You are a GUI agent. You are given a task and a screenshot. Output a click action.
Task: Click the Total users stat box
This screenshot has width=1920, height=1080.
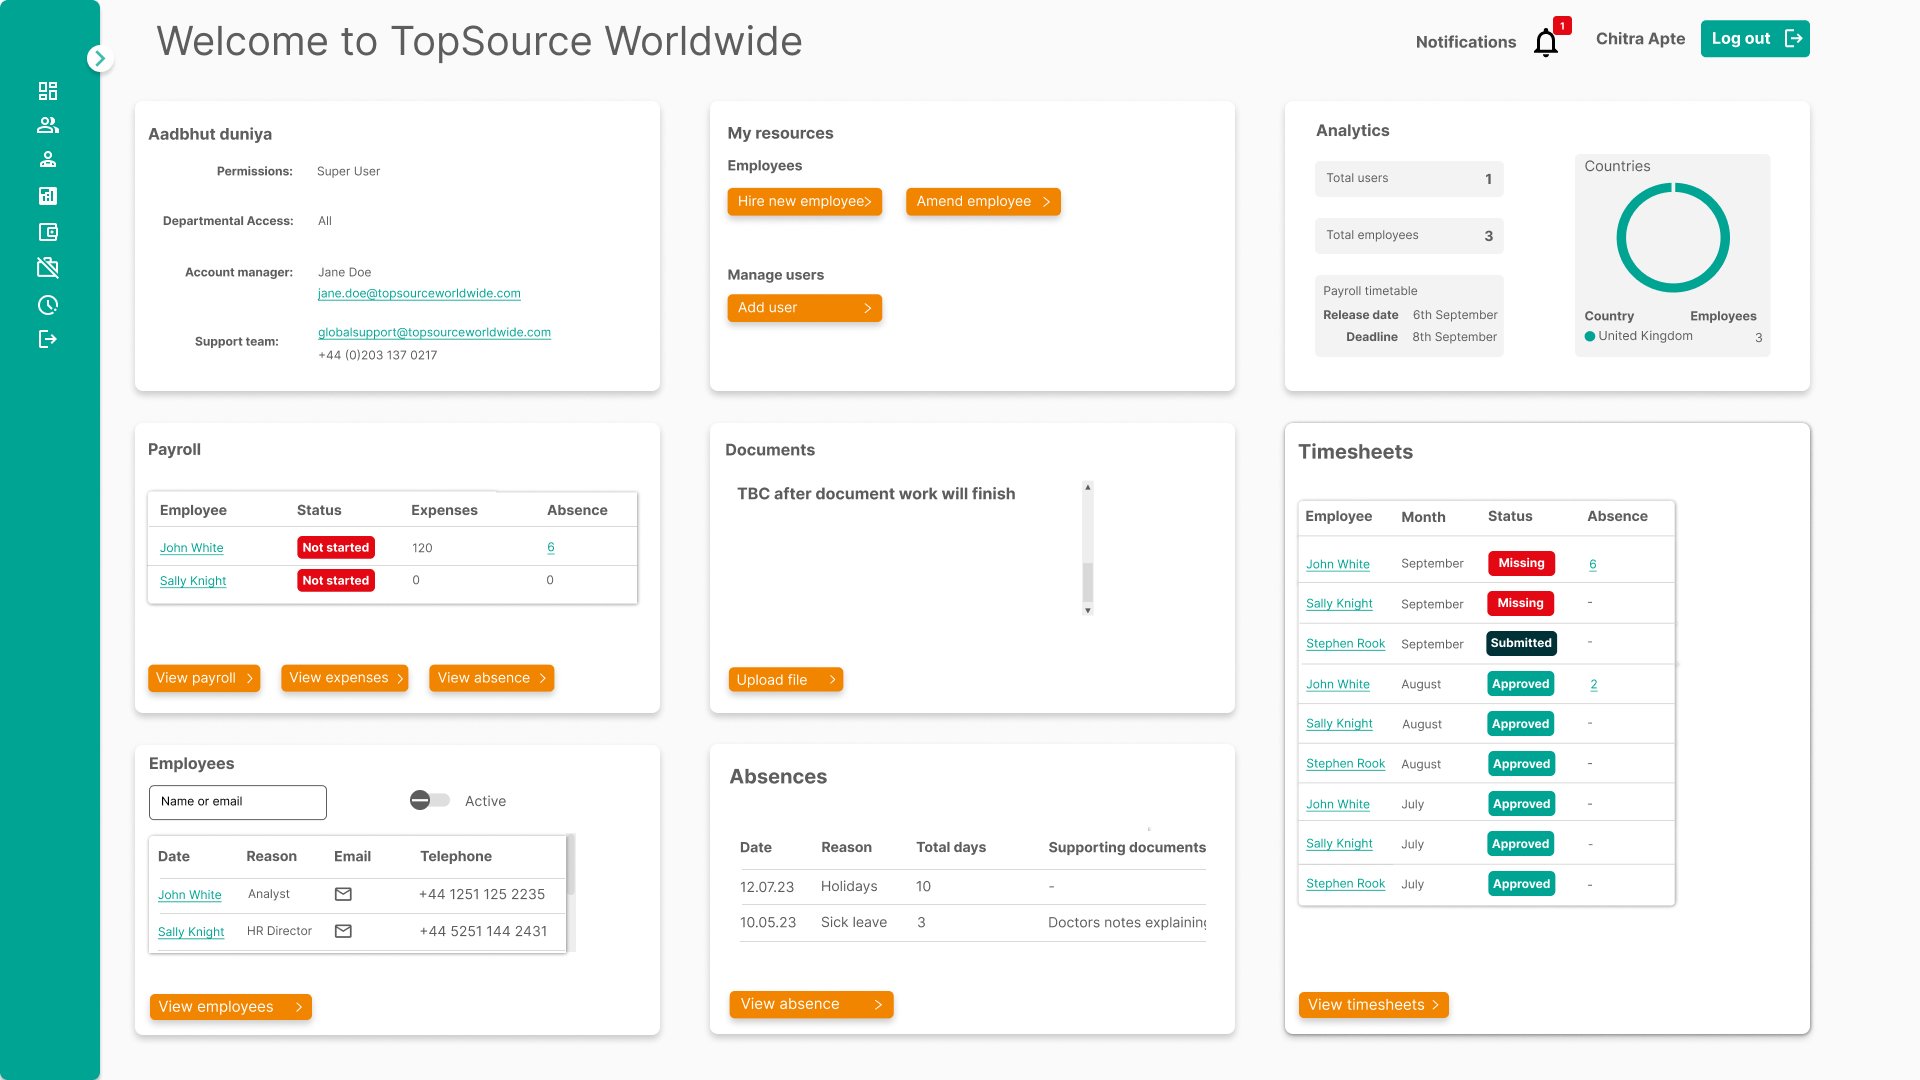click(x=1409, y=179)
